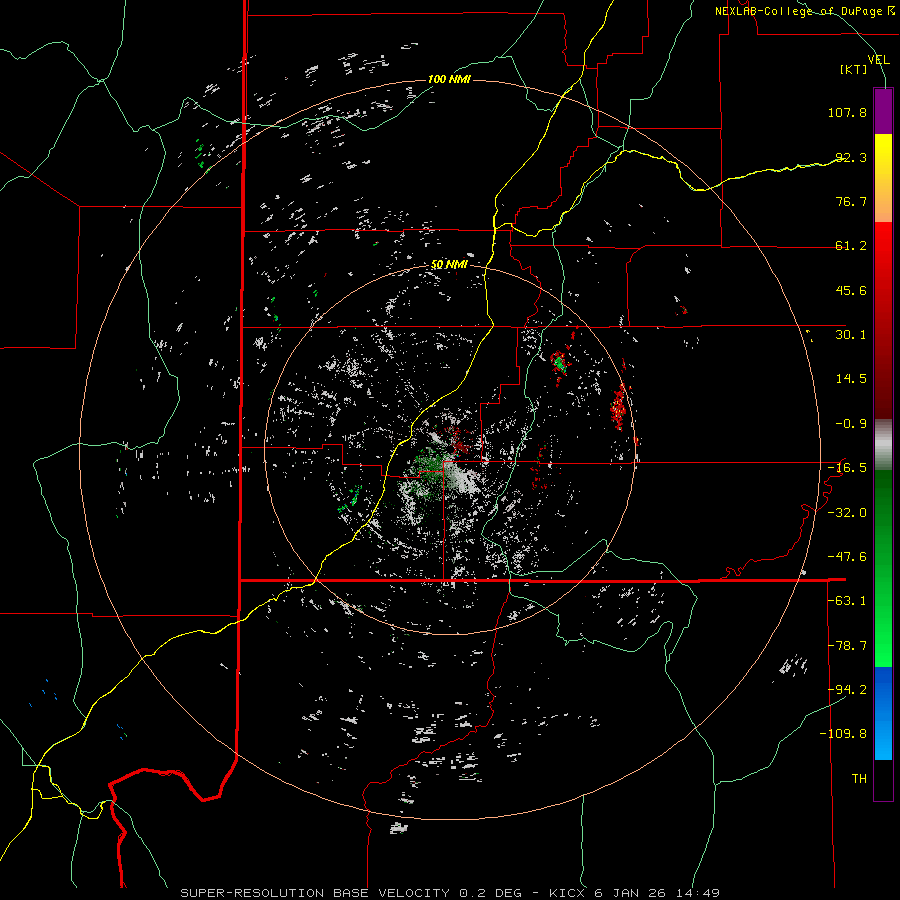Select the -32.0 scale label
900x900 pixels.
coord(847,513)
